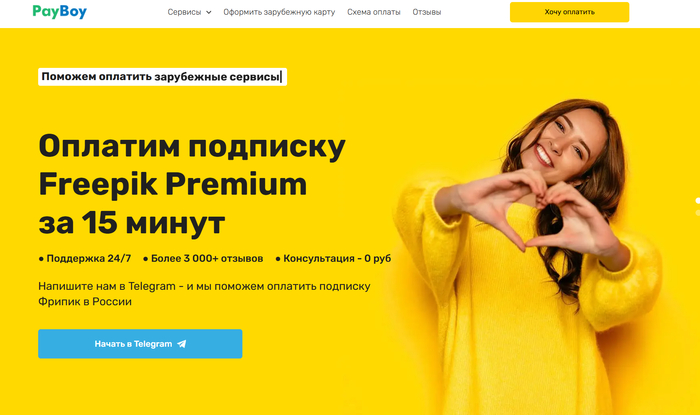This screenshot has width=700, height=415.
Task: Click the Оплатим подписку headline line
Action: (192, 147)
